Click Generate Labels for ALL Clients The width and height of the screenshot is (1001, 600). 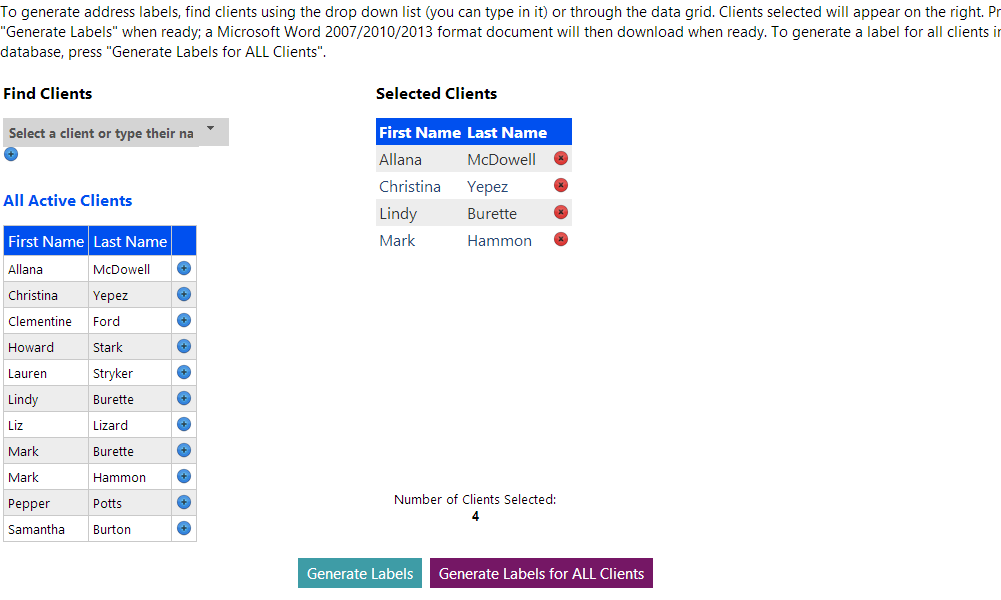pos(541,573)
